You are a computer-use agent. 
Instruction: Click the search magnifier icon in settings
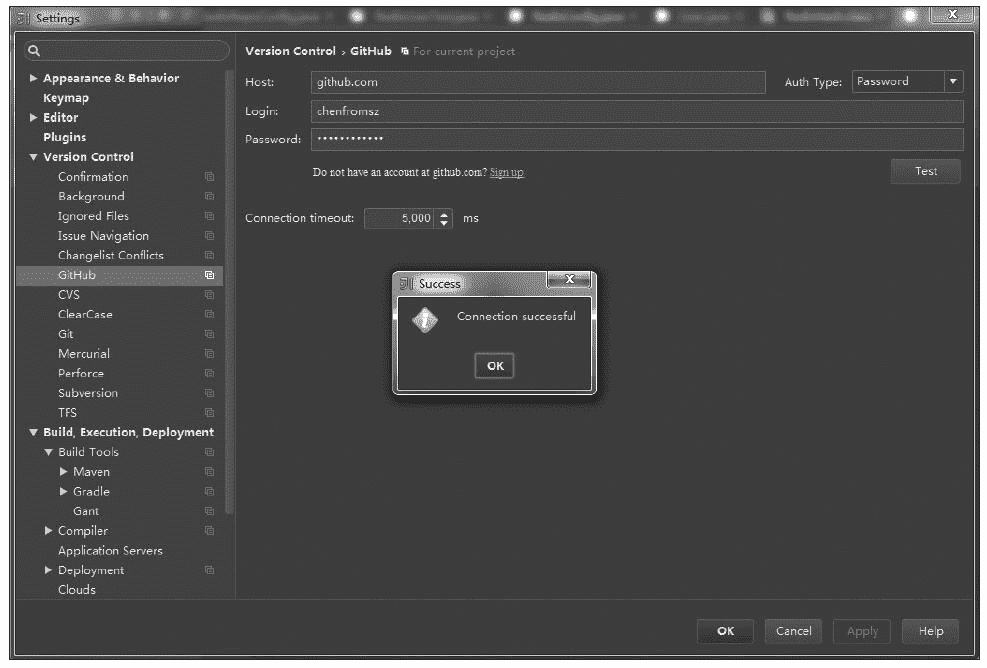click(34, 51)
